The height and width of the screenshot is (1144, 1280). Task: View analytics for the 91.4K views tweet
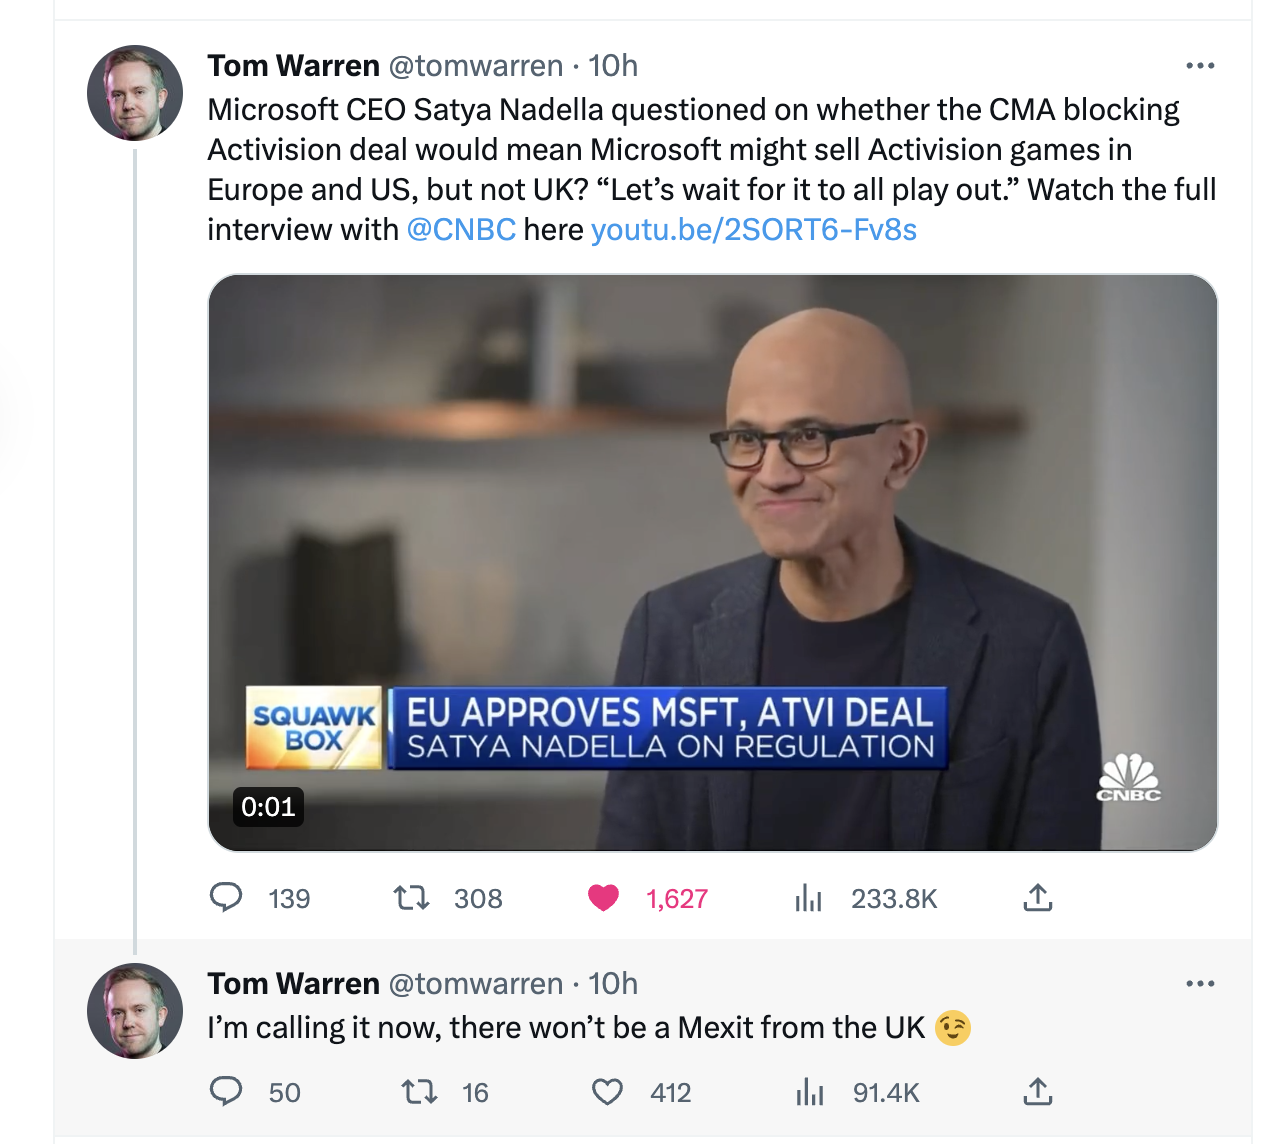pos(809,1092)
